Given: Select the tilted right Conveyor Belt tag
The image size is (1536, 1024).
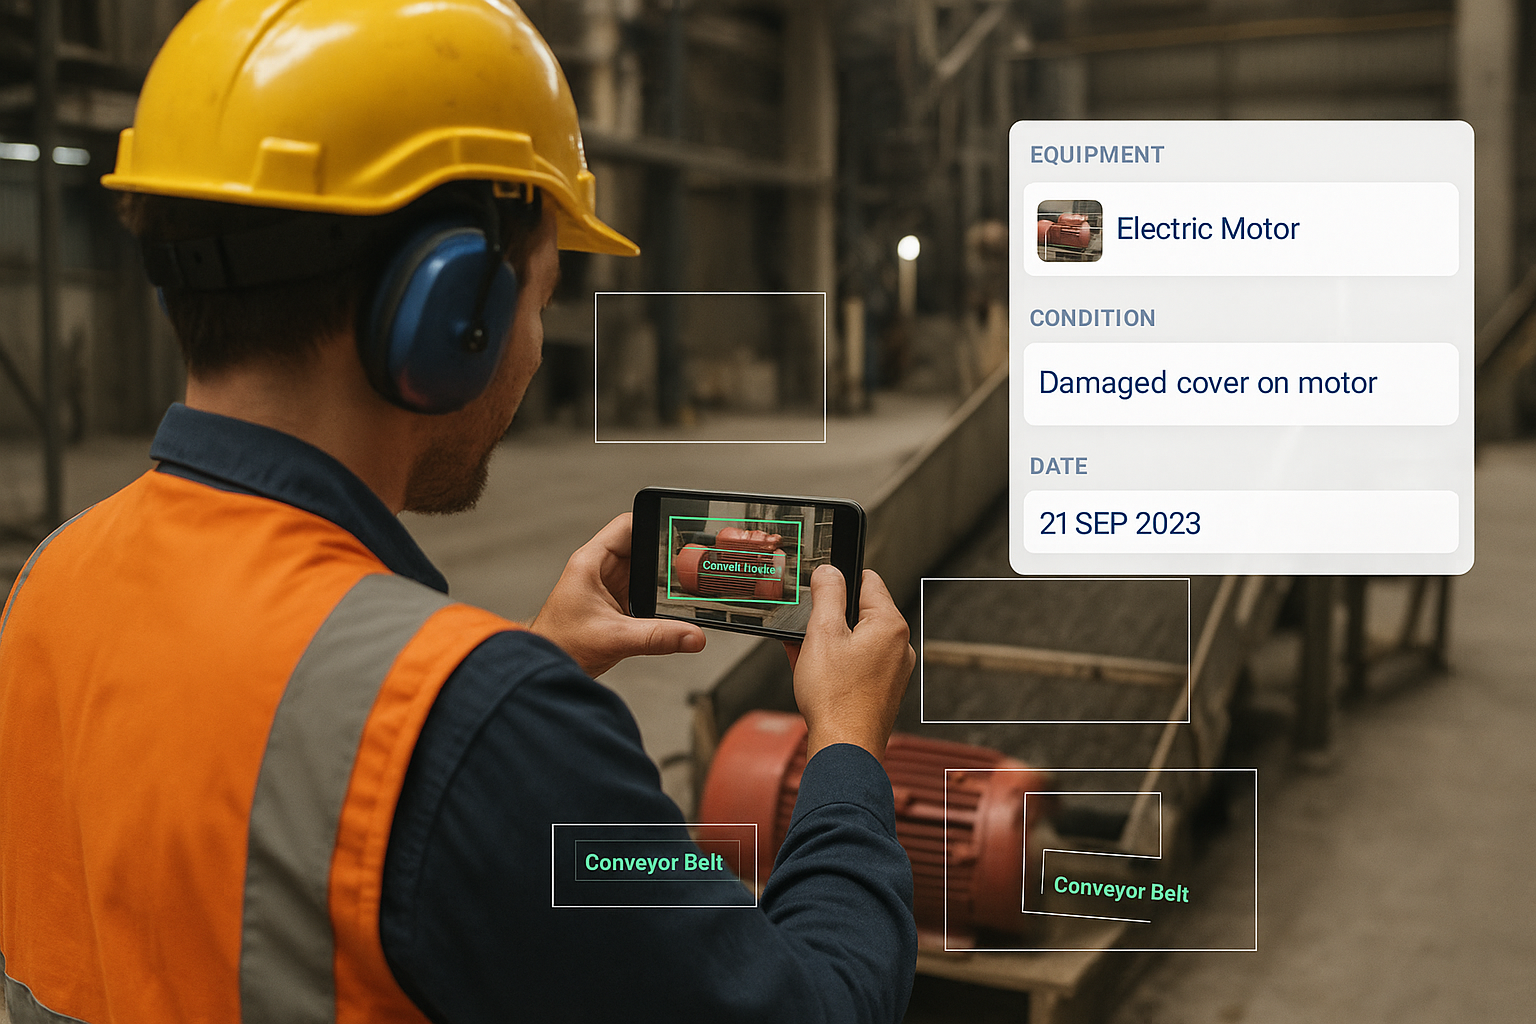Looking at the screenshot, I should click(1120, 889).
